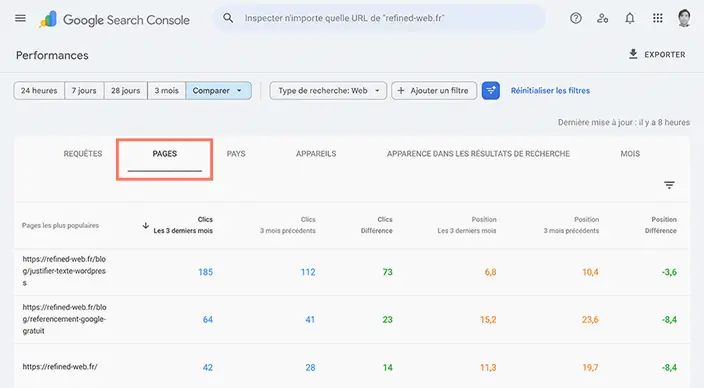
Task: Click the 15,2 position value
Action: [488, 319]
